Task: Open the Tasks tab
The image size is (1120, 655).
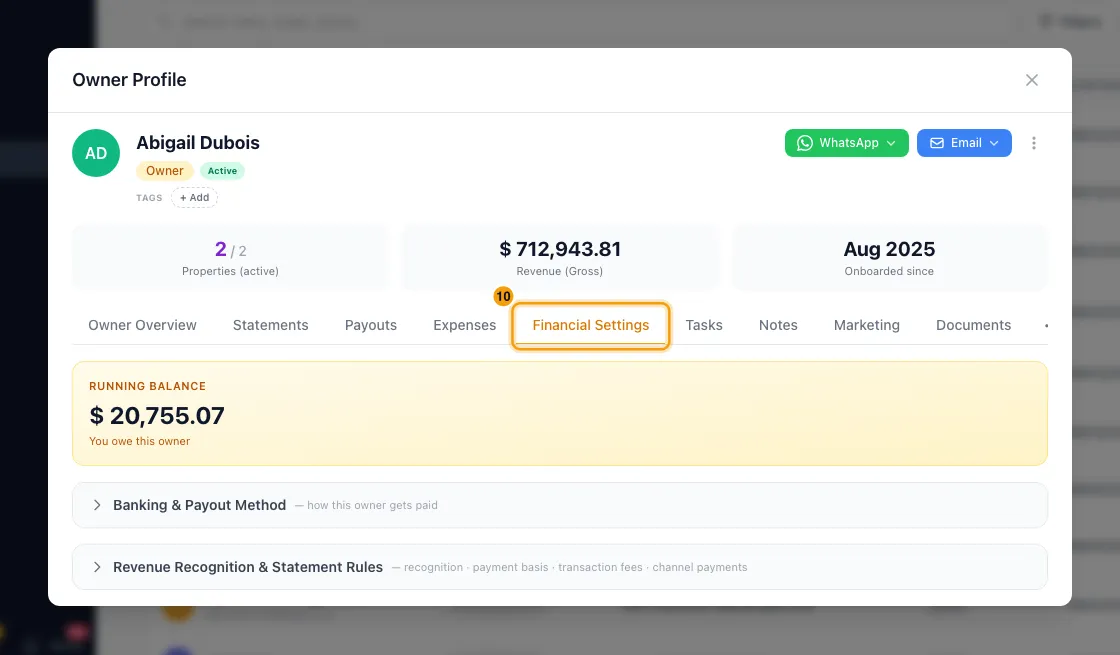Action: click(704, 325)
